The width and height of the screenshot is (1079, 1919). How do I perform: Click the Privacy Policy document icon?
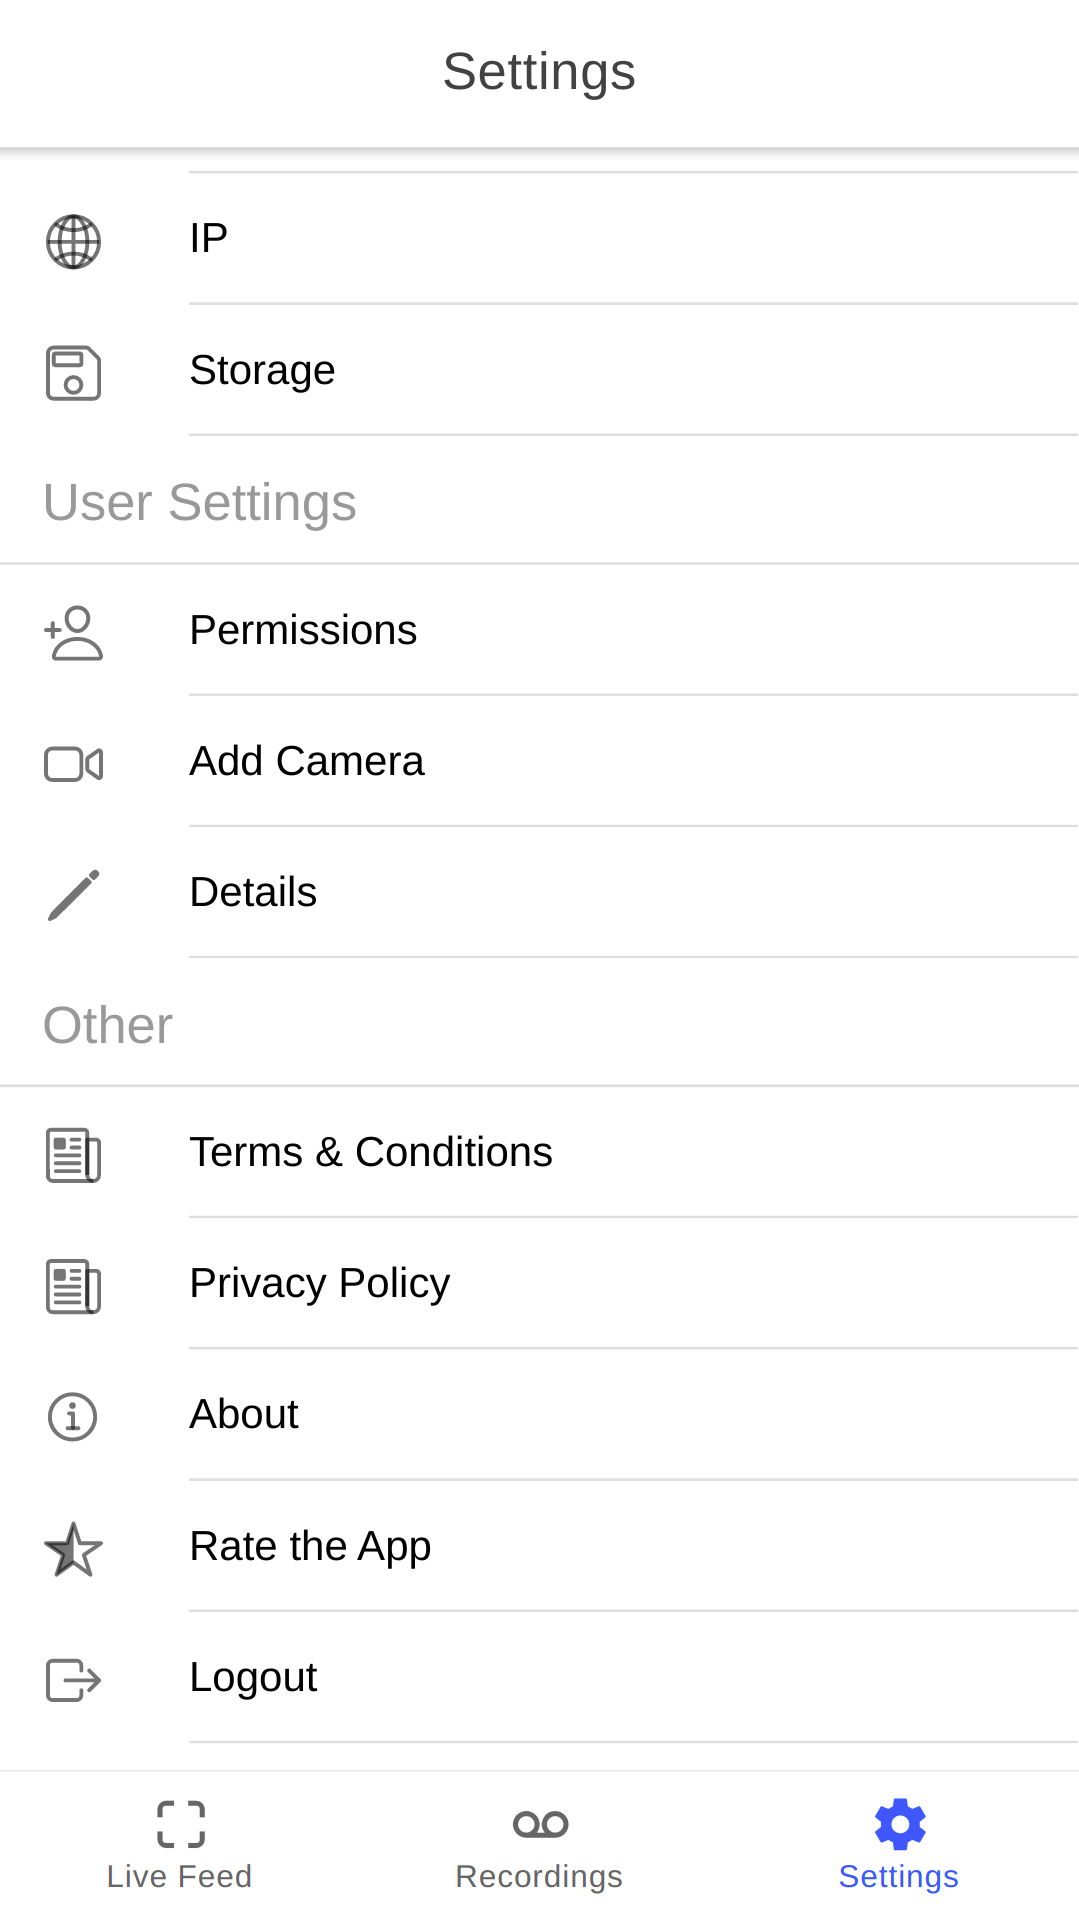73,1286
